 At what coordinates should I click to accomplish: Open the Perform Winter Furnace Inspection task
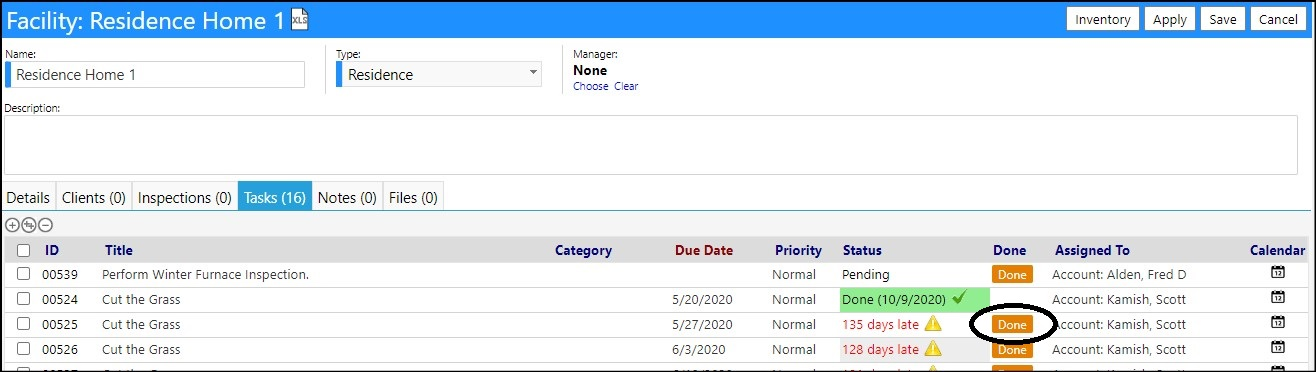[205, 274]
